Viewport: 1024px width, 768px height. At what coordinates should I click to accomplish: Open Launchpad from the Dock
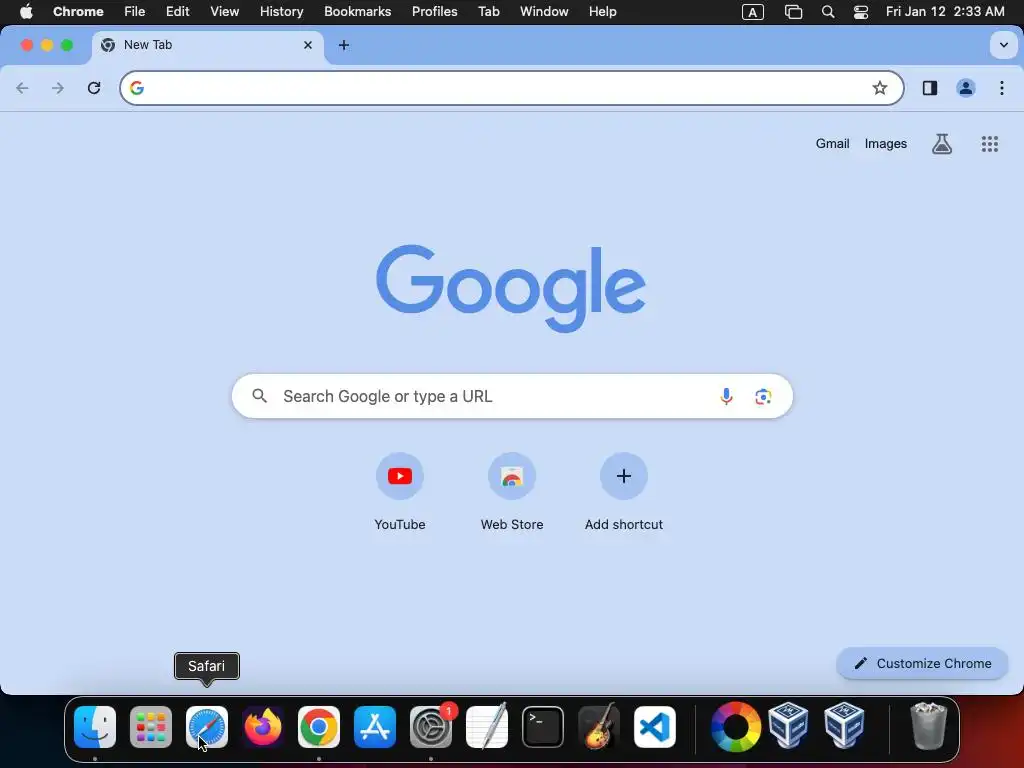tap(151, 727)
